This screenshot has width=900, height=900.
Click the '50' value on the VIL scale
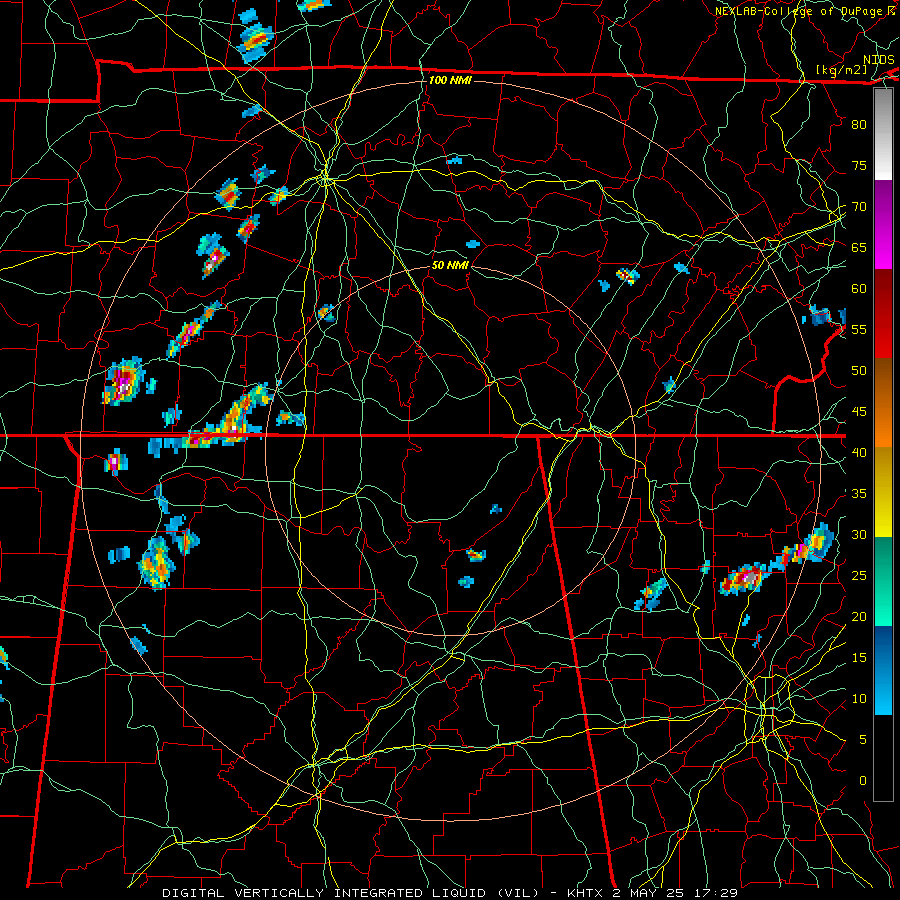(859, 370)
